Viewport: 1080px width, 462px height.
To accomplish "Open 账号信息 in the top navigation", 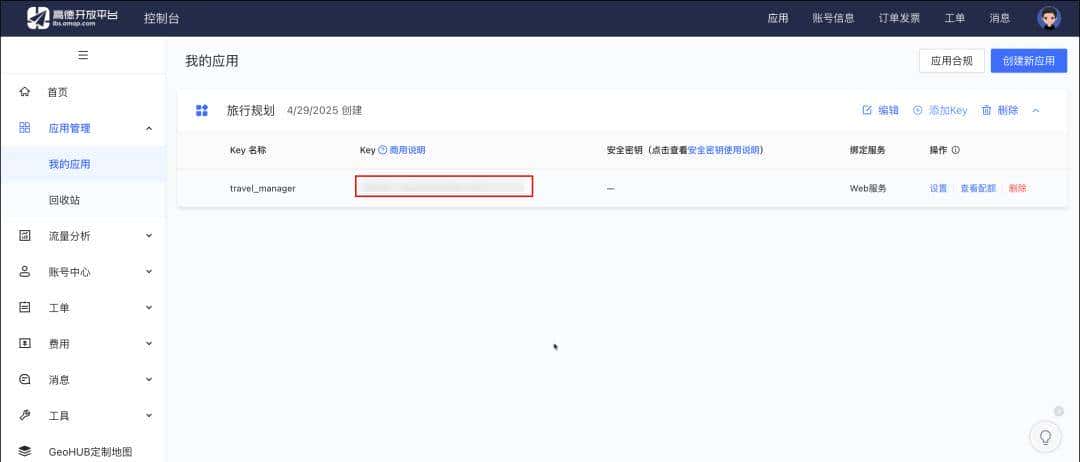I will pyautogui.click(x=833, y=19).
